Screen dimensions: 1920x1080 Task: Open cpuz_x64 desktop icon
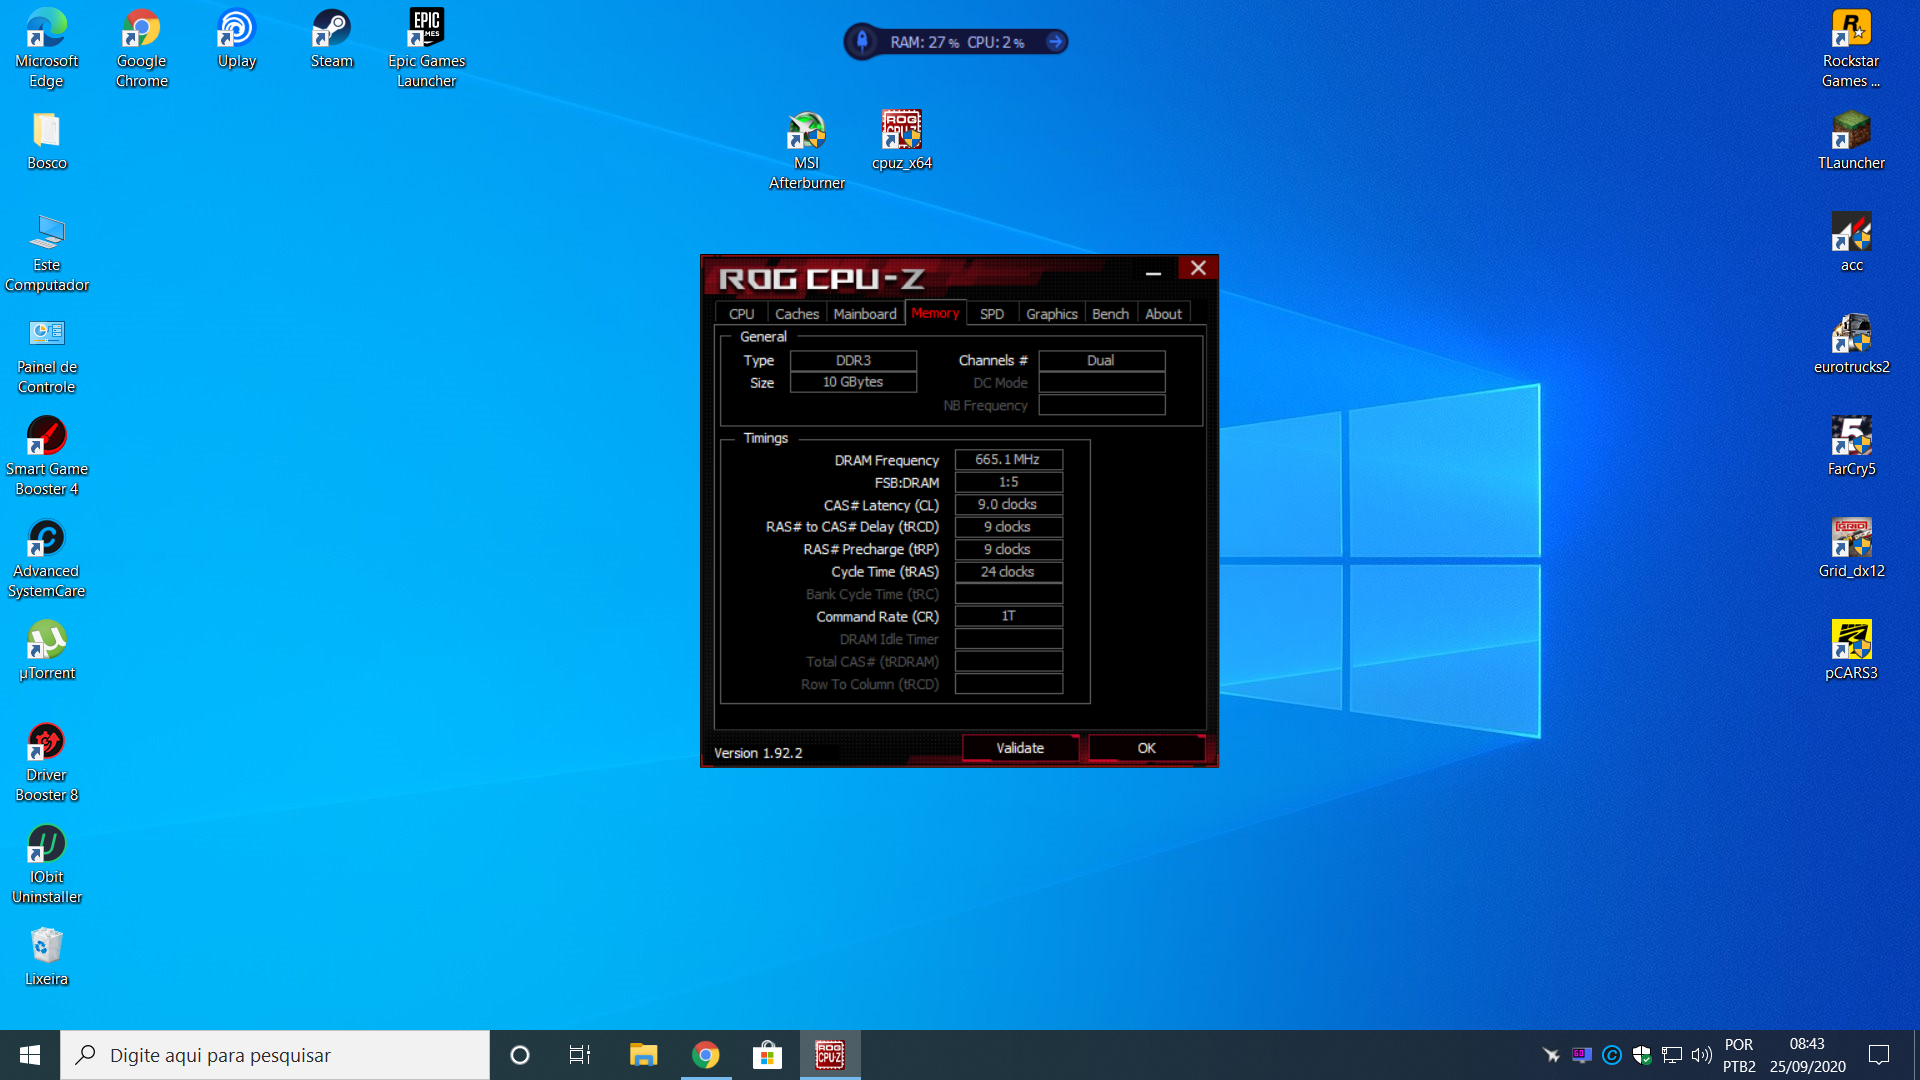tap(902, 141)
